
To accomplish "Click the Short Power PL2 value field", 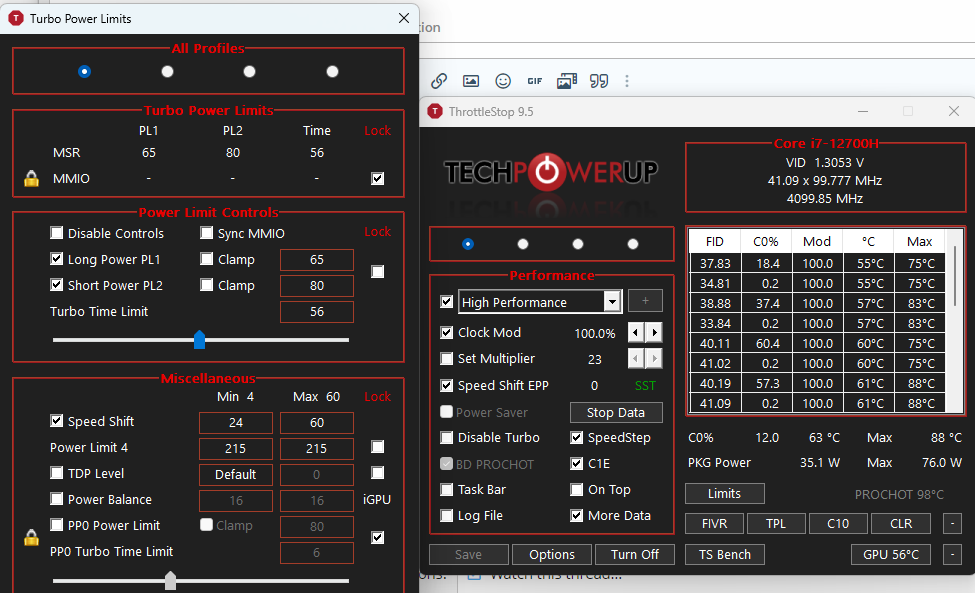I will tap(317, 285).
